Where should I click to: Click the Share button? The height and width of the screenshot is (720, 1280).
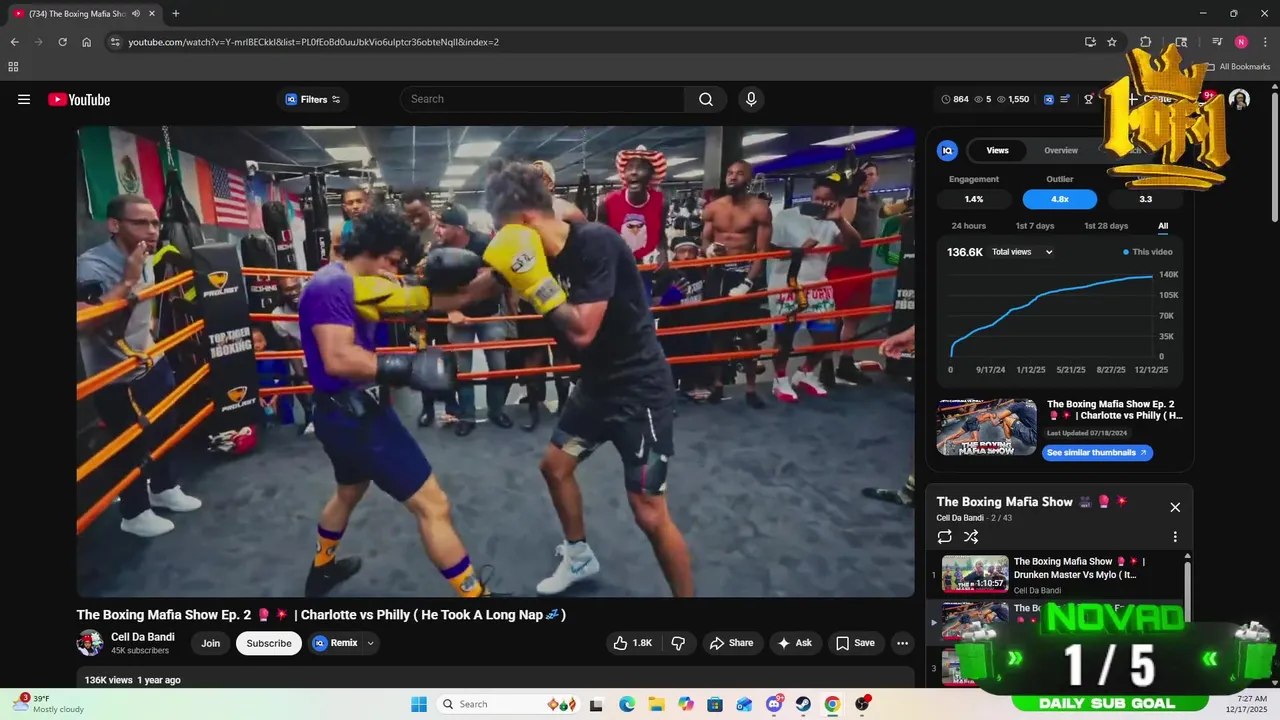tap(731, 643)
